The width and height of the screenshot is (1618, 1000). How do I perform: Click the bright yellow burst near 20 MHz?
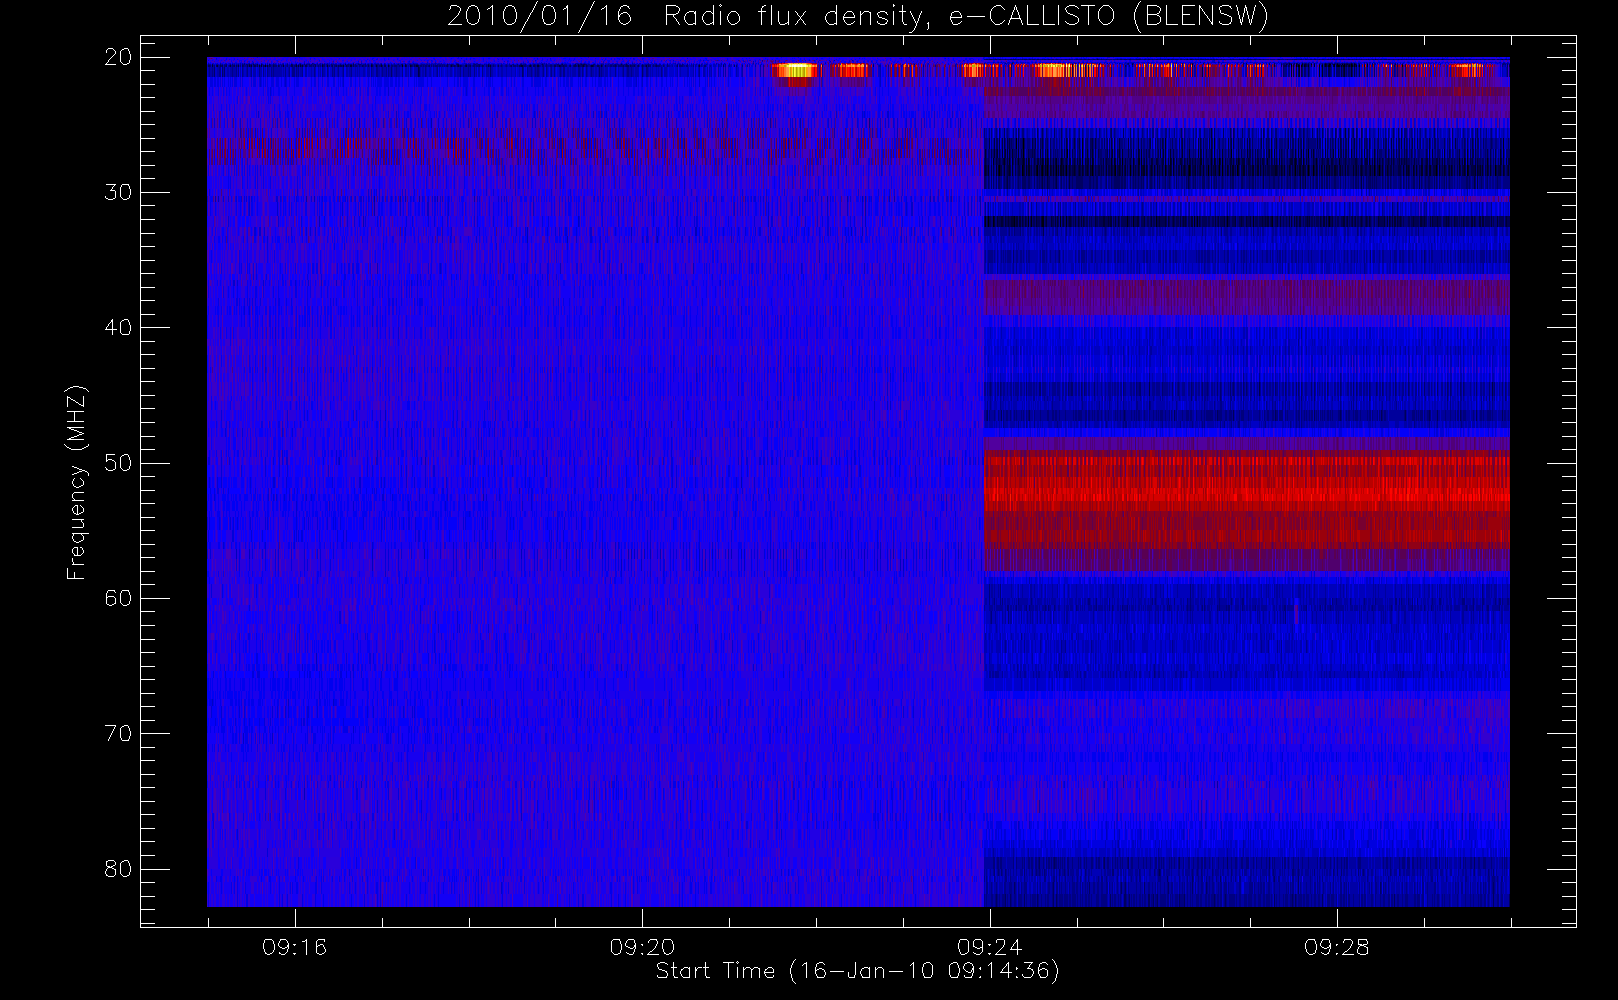click(795, 70)
